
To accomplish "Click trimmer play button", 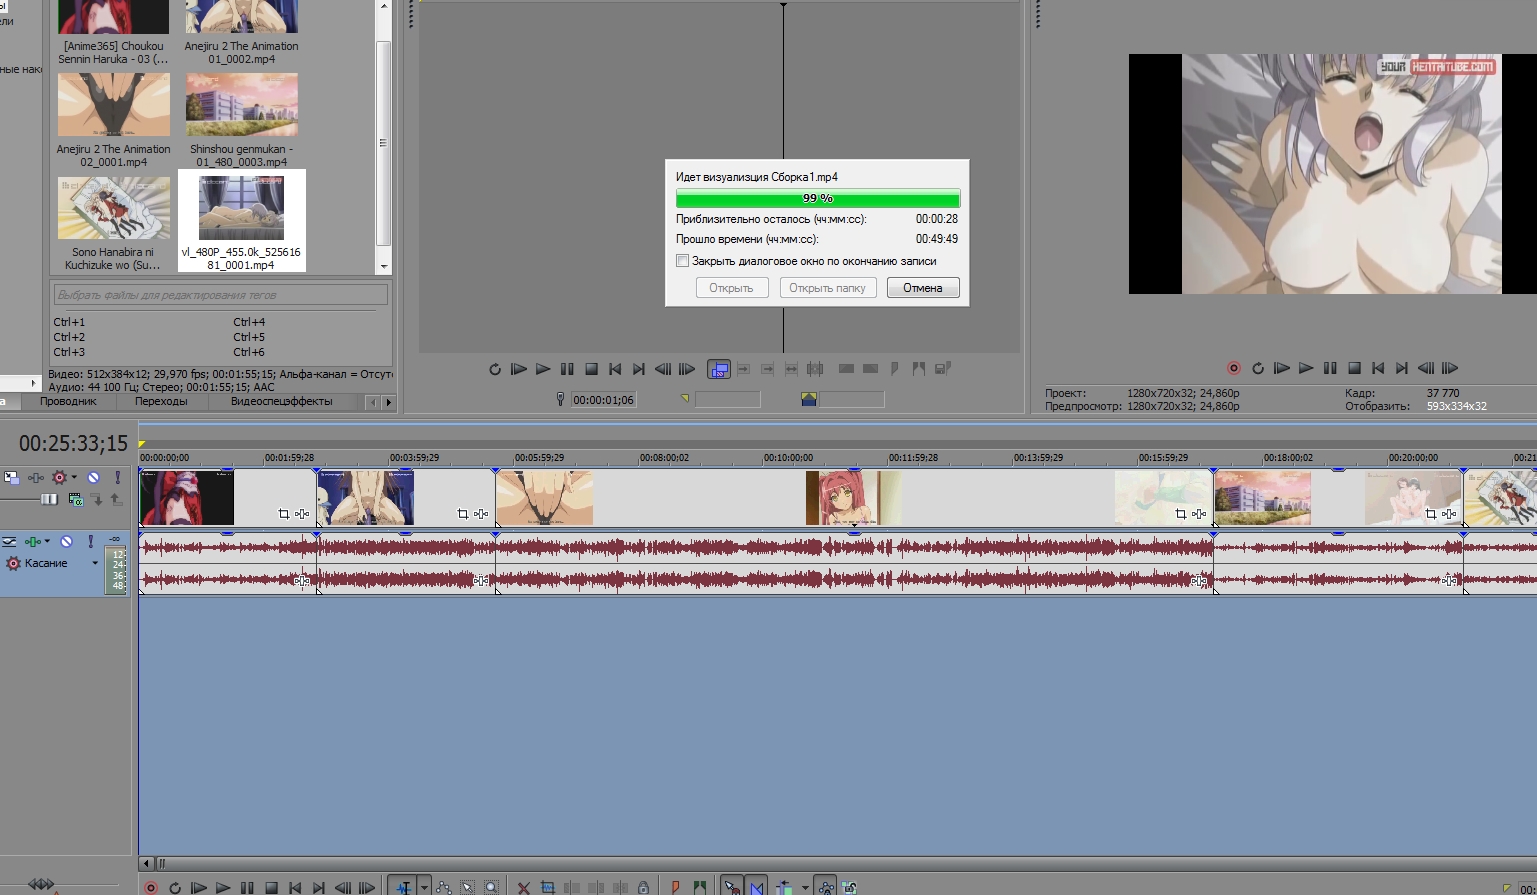I will pyautogui.click(x=542, y=369).
